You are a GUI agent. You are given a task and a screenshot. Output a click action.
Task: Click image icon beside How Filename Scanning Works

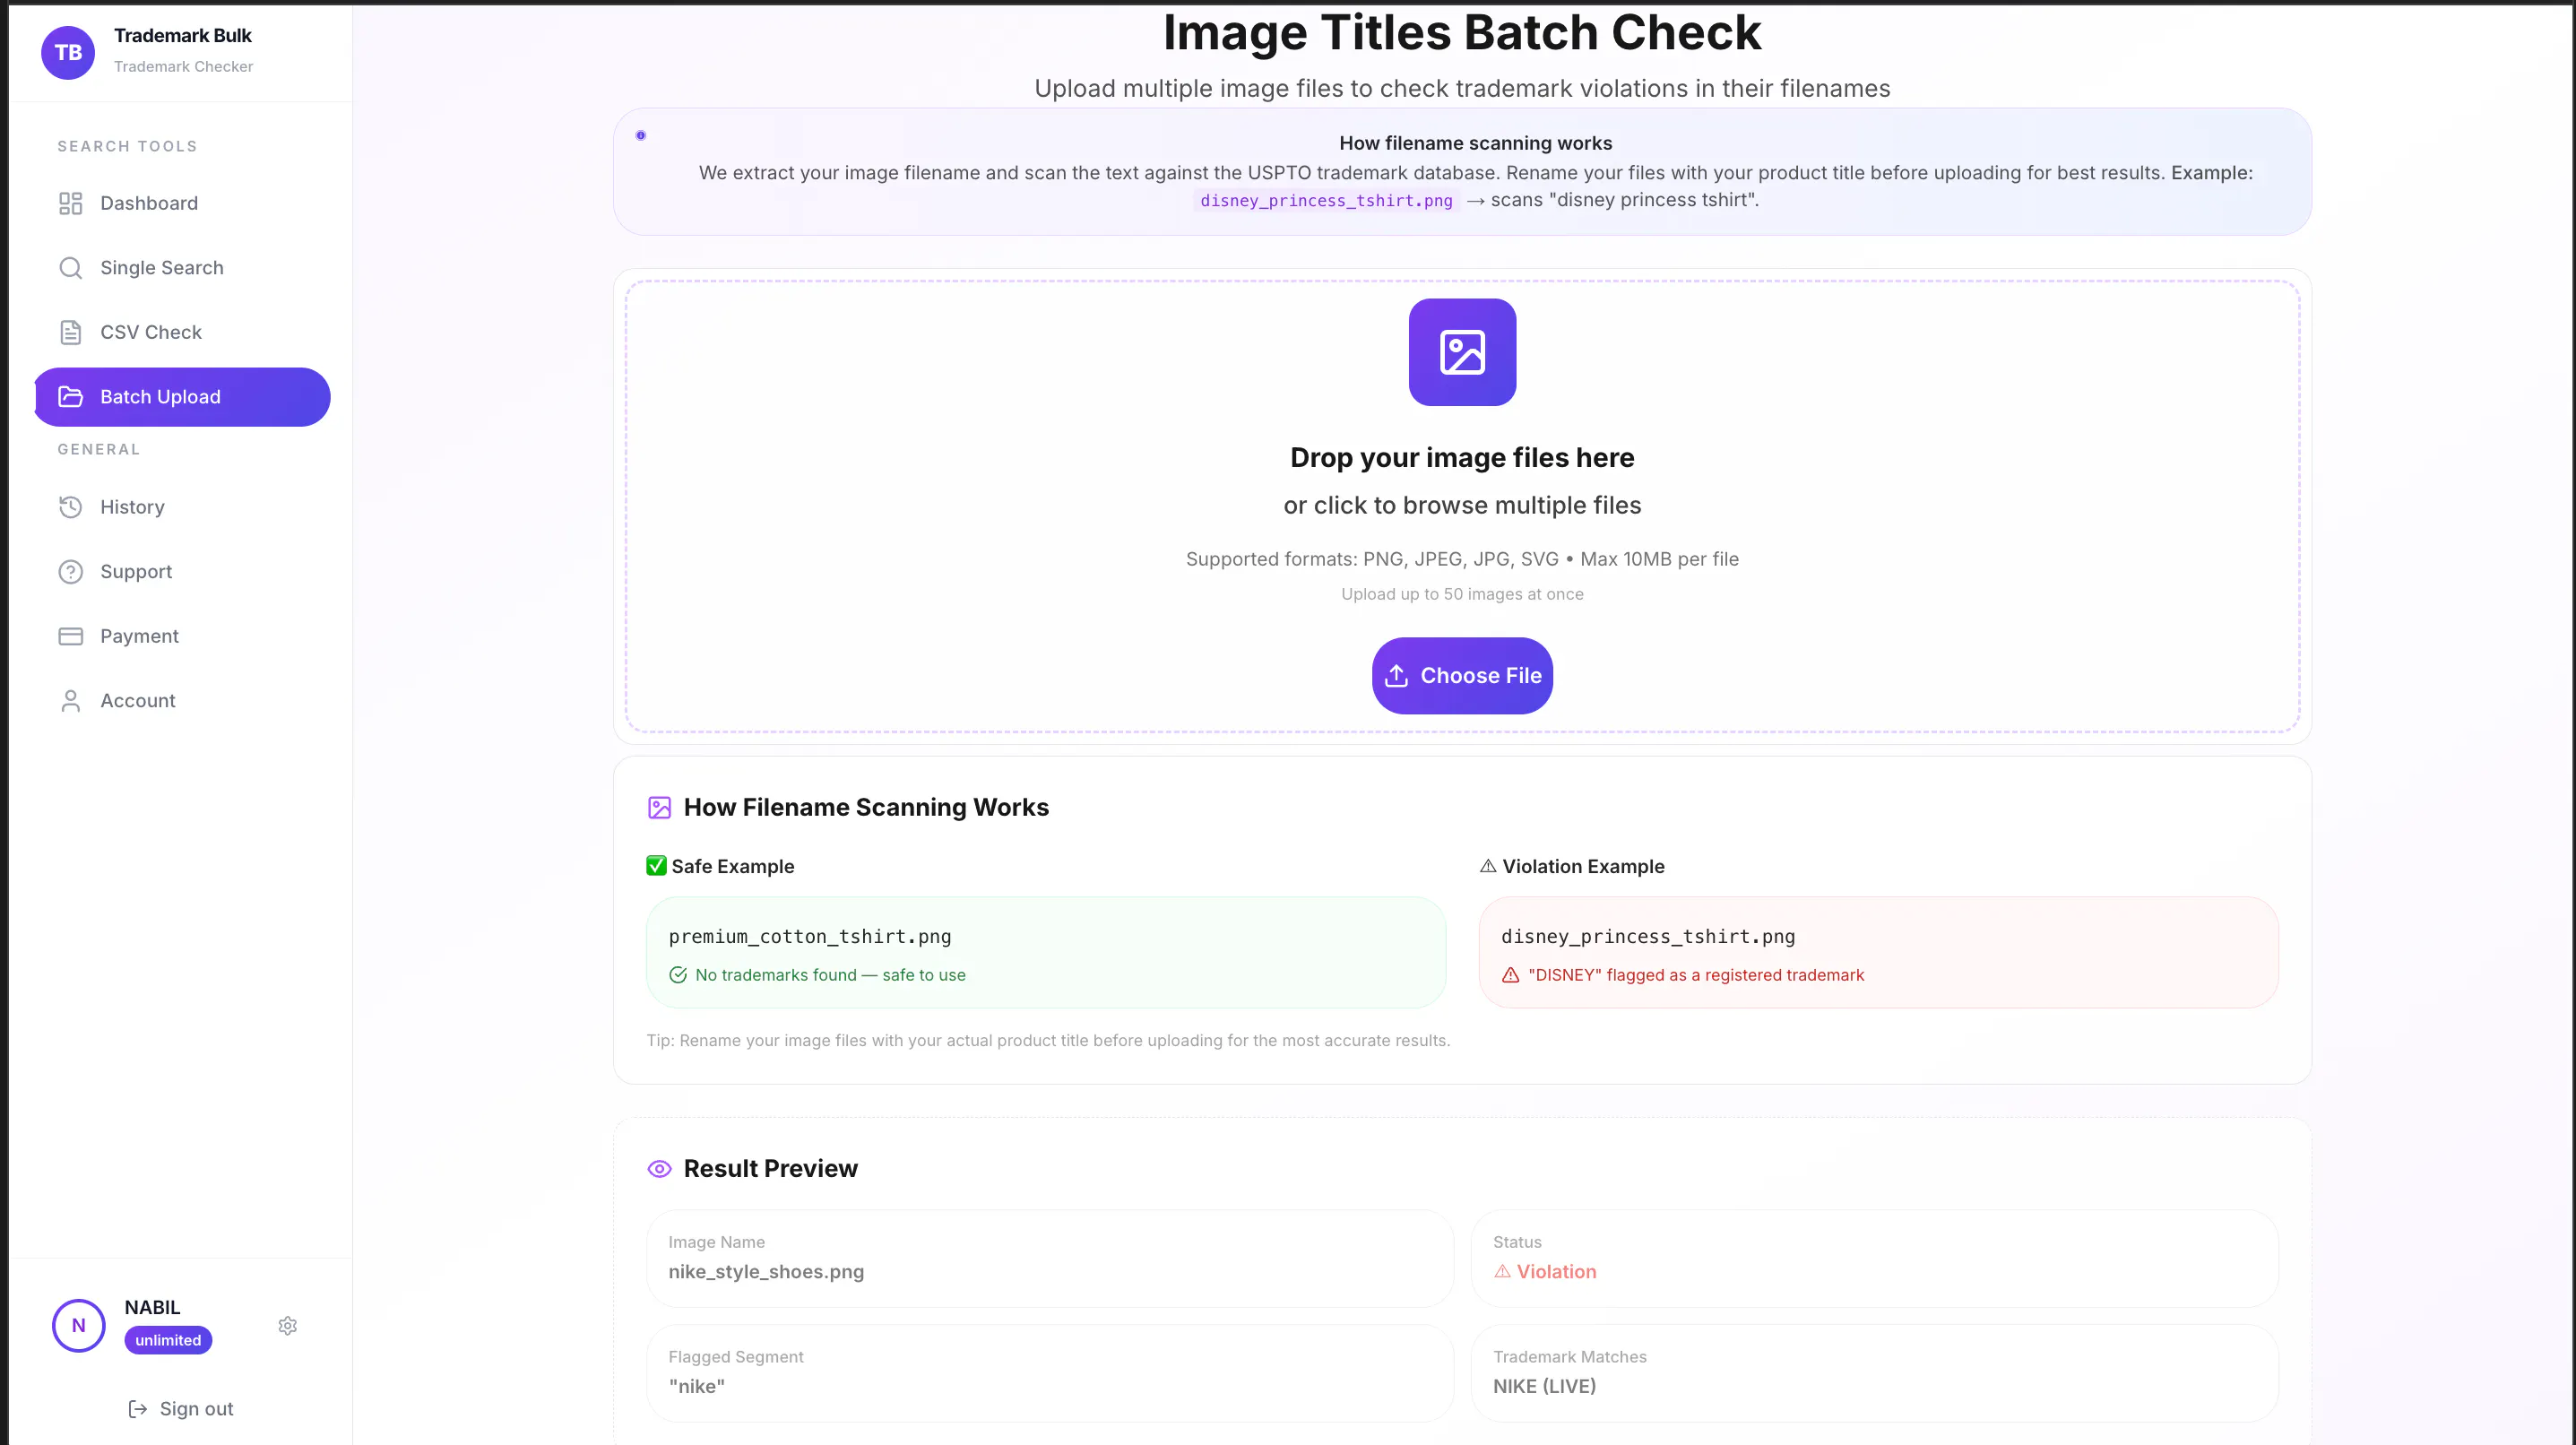pos(659,808)
